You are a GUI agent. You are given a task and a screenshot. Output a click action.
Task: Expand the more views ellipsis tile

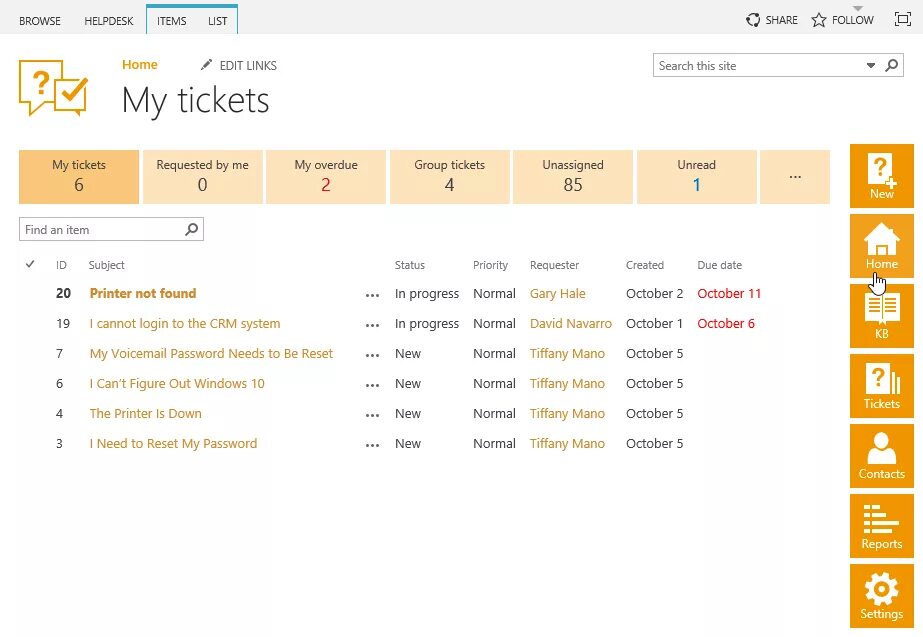[795, 177]
